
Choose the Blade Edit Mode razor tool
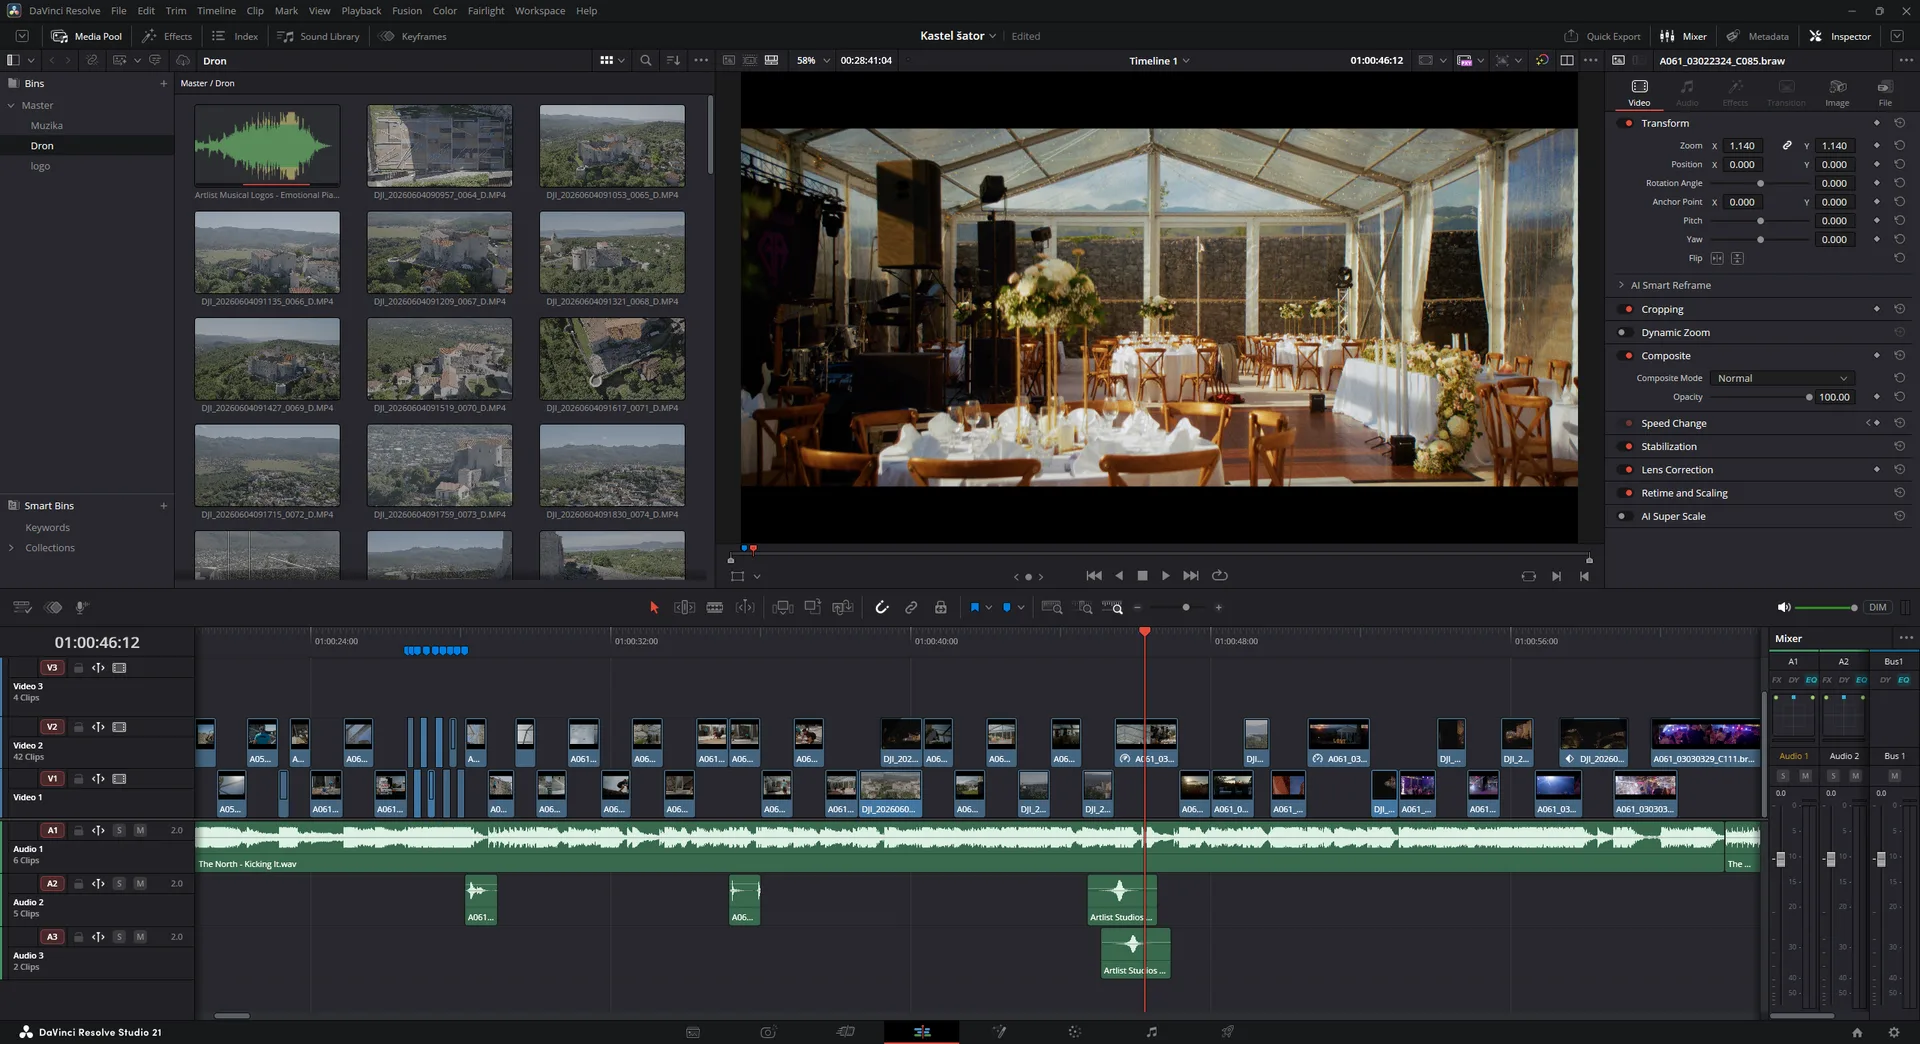715,607
